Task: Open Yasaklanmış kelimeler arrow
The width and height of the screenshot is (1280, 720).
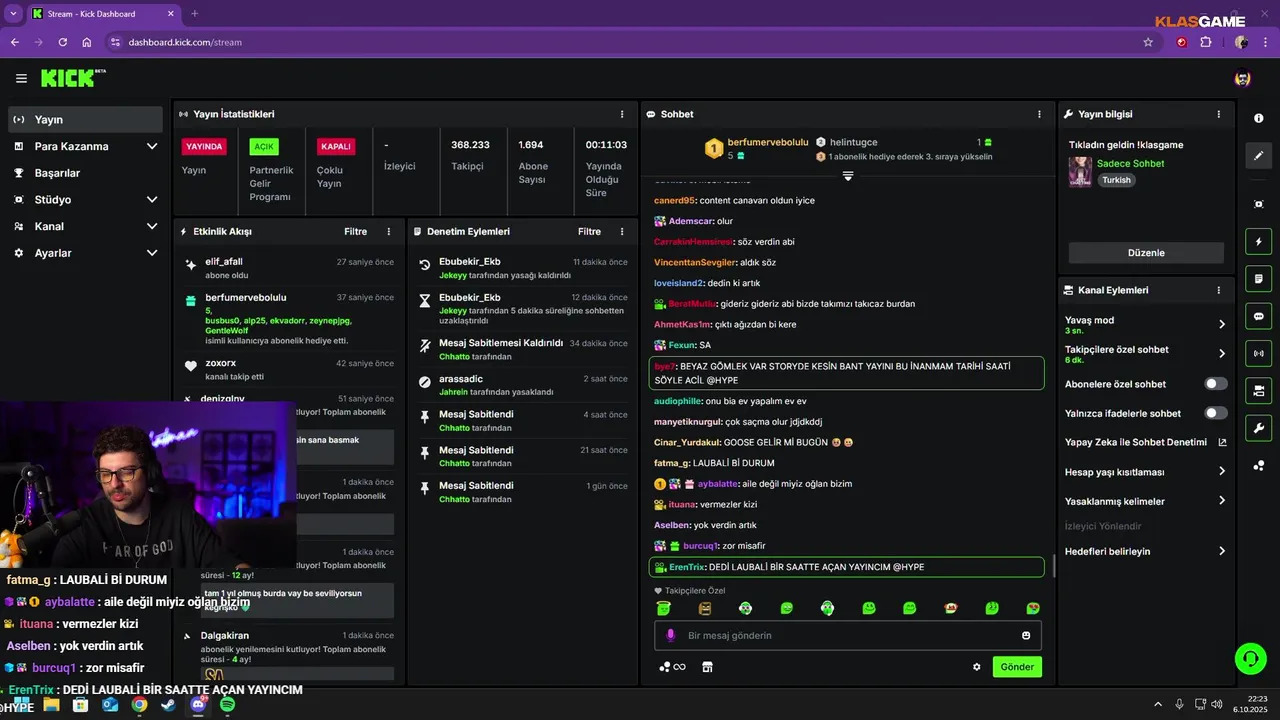Action: (1222, 501)
